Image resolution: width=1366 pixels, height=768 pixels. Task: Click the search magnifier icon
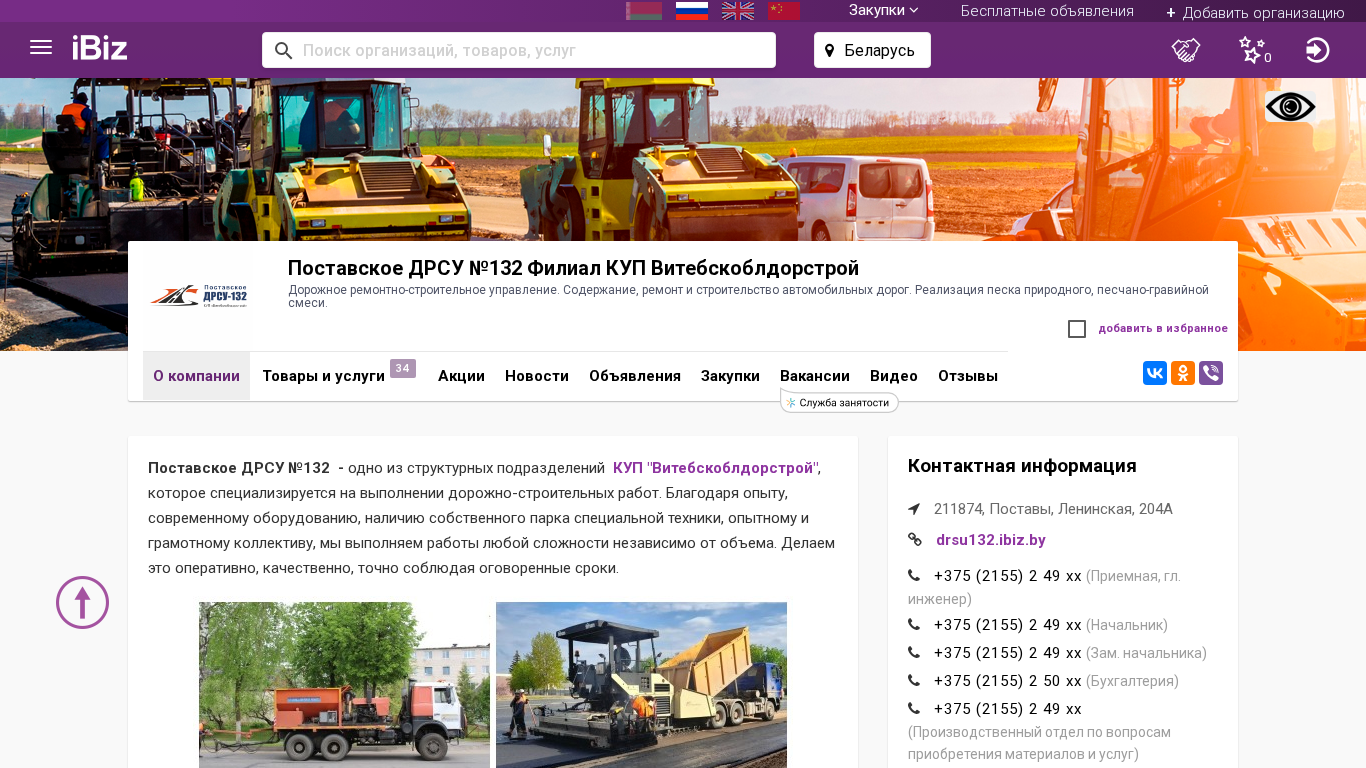[283, 50]
